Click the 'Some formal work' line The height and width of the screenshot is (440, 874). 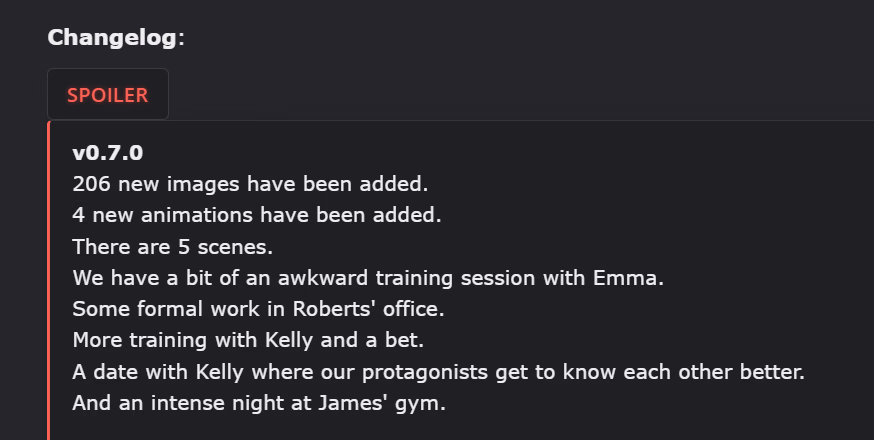pyautogui.click(x=259, y=309)
